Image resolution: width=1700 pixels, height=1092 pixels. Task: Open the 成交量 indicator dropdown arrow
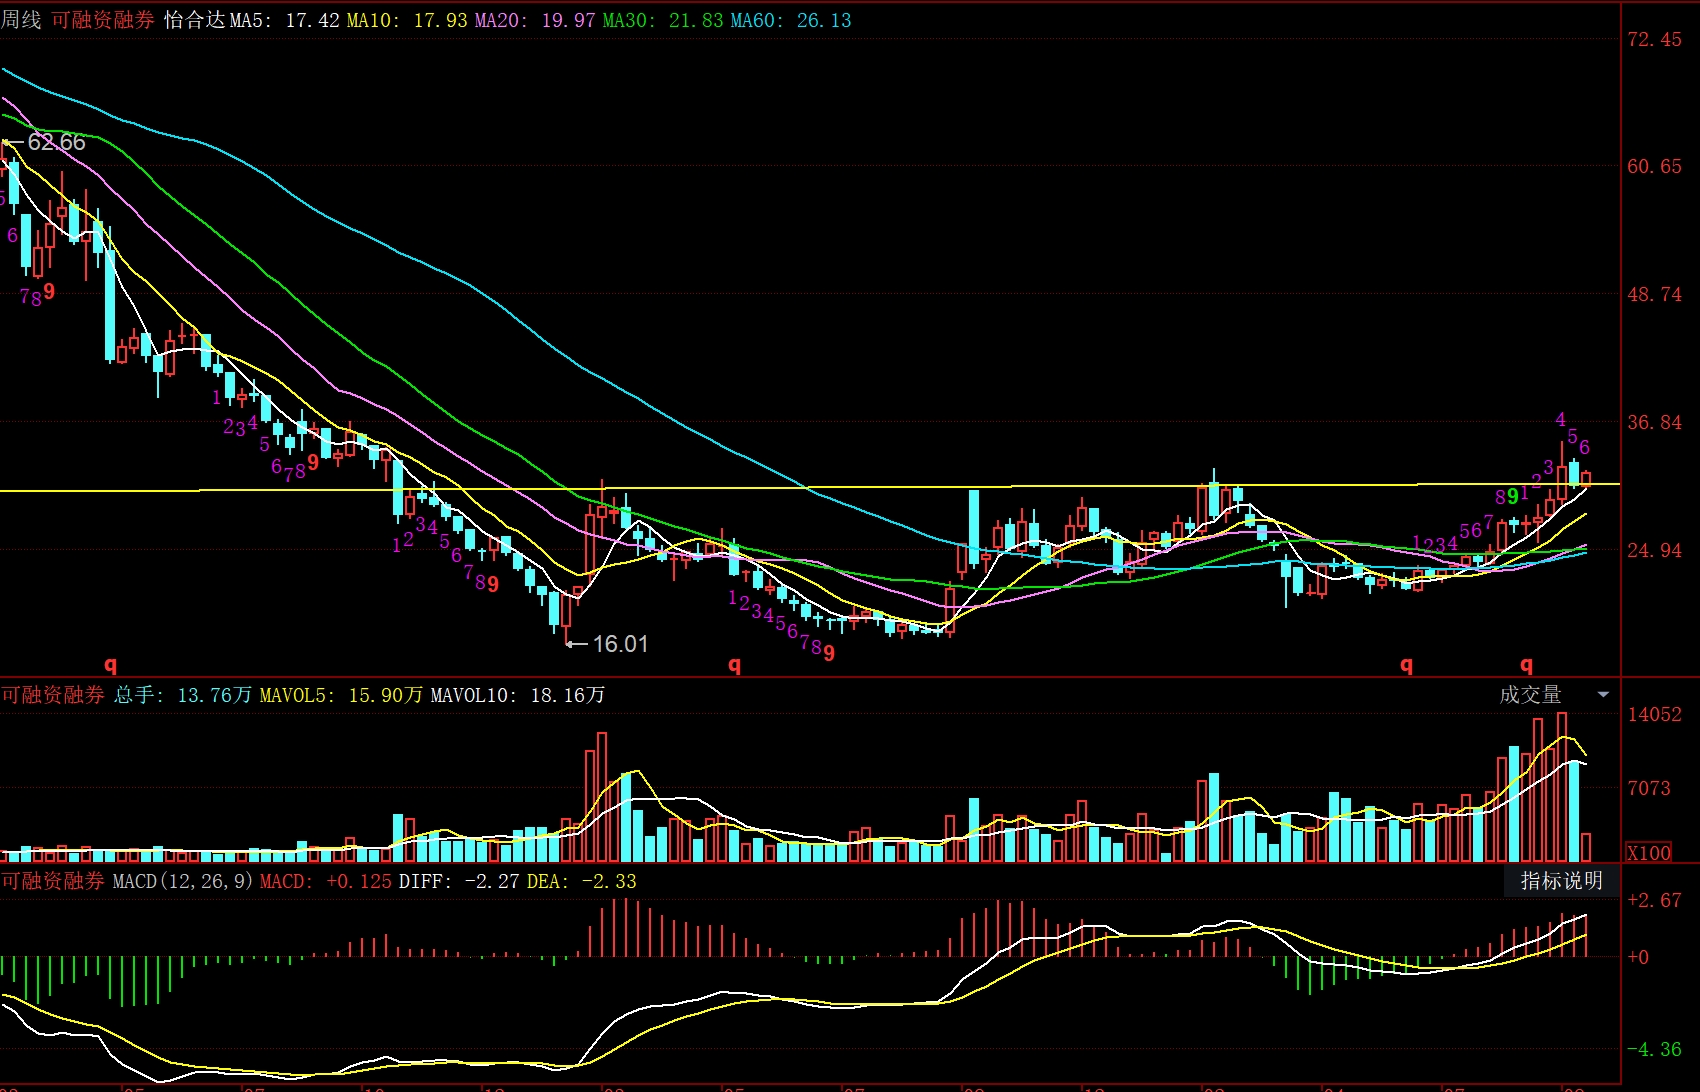pos(1603,695)
